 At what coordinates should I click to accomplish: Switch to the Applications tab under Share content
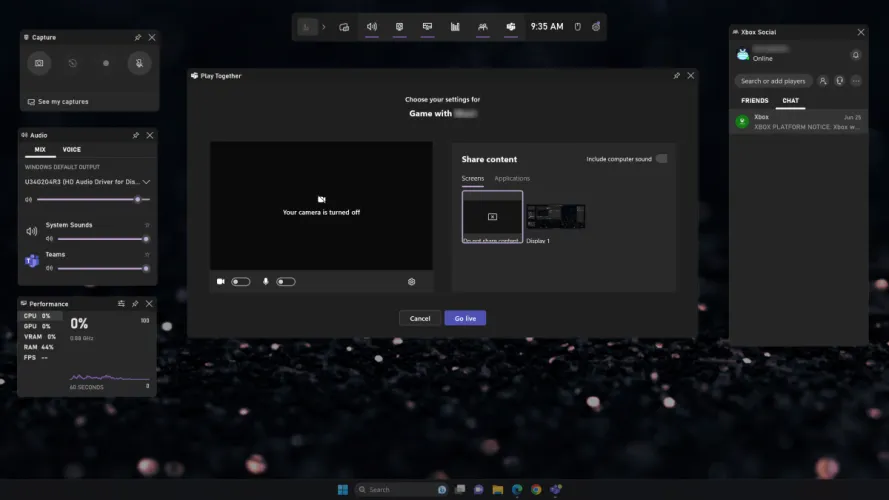pyautogui.click(x=512, y=178)
